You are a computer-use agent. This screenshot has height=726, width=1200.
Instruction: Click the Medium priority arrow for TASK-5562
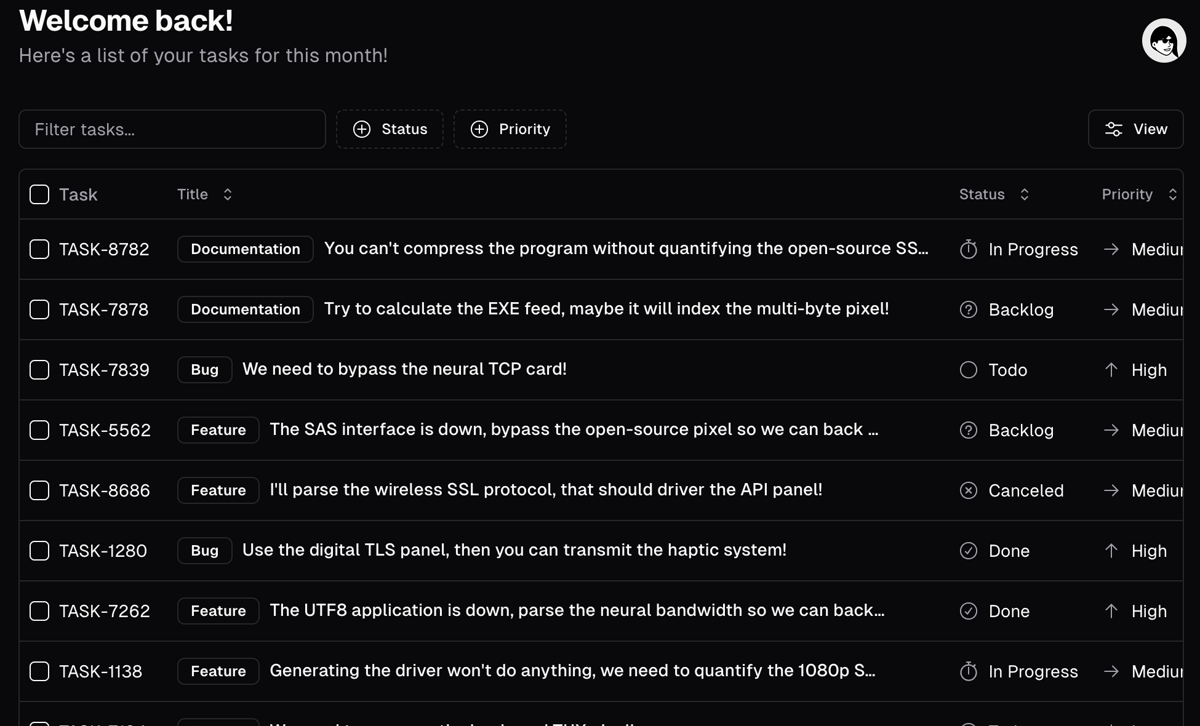(1111, 430)
